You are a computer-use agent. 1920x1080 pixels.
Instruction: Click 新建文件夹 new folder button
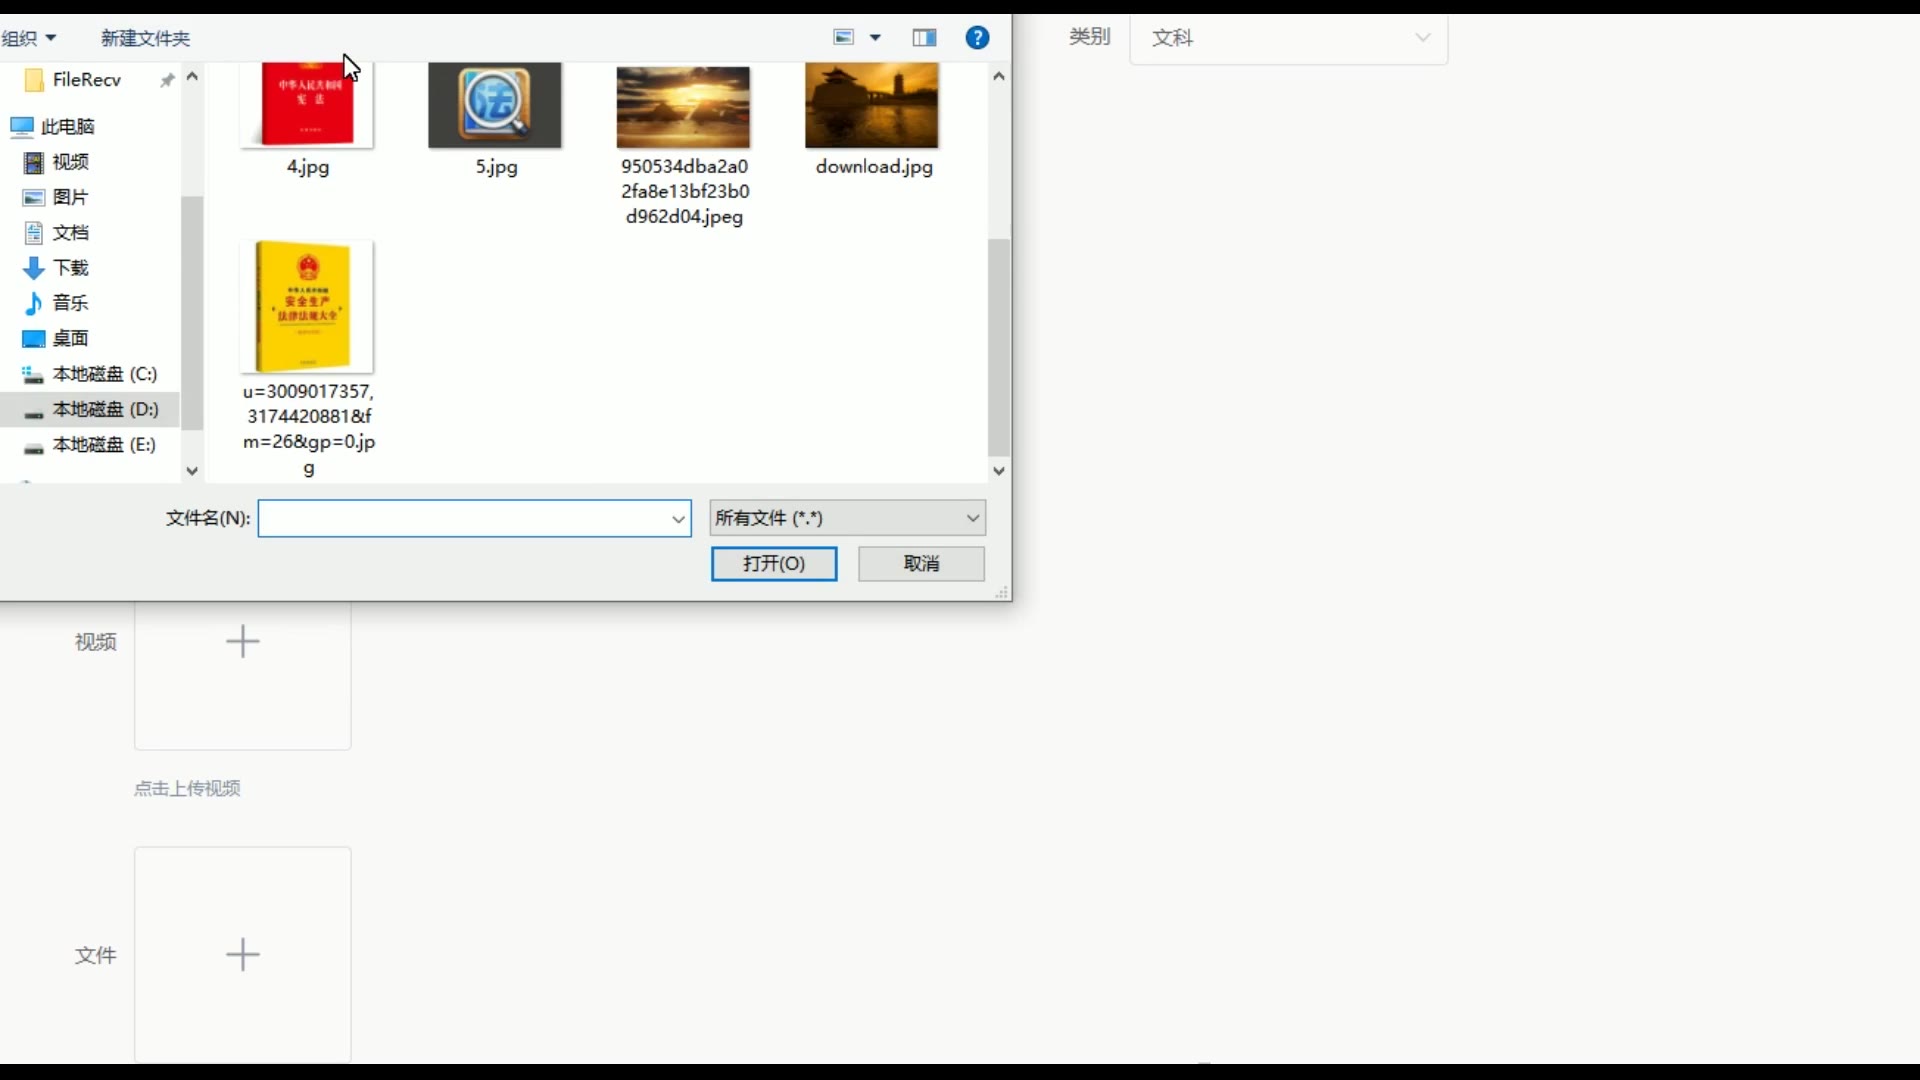coord(145,38)
